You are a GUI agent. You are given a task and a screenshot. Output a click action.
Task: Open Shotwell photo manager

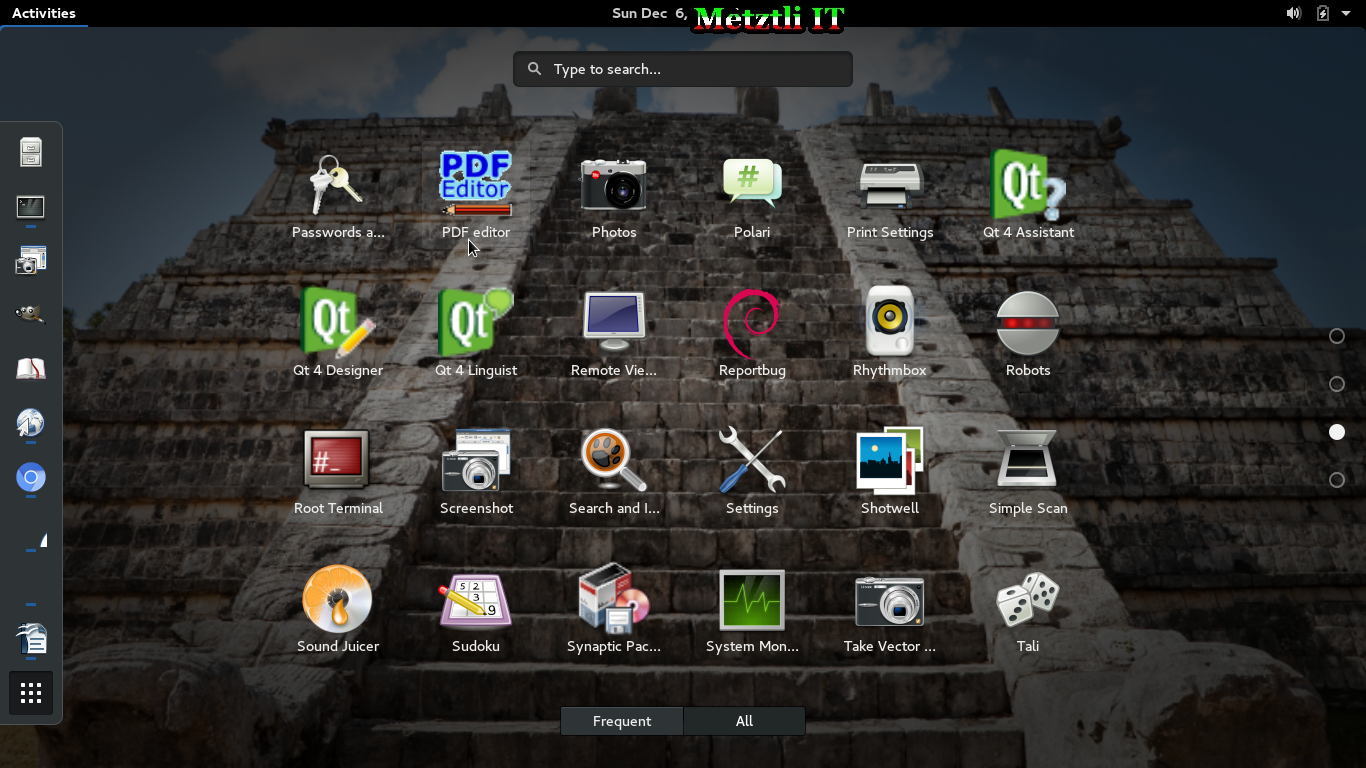[x=889, y=461]
